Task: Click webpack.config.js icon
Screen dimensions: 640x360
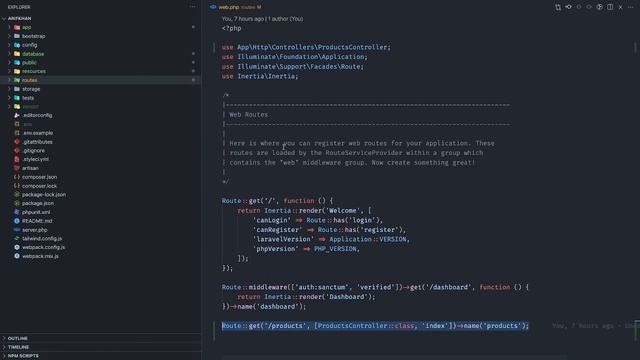Action: tap(17, 247)
